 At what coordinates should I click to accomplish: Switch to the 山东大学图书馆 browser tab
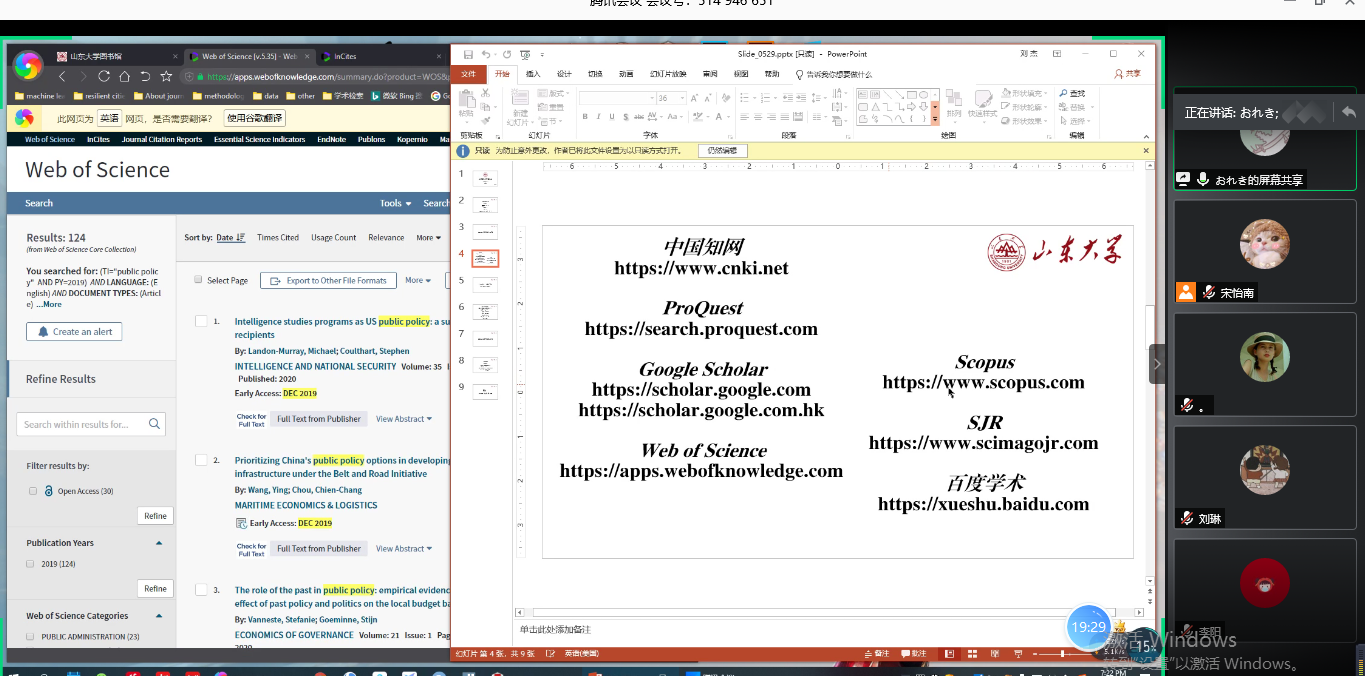point(116,56)
